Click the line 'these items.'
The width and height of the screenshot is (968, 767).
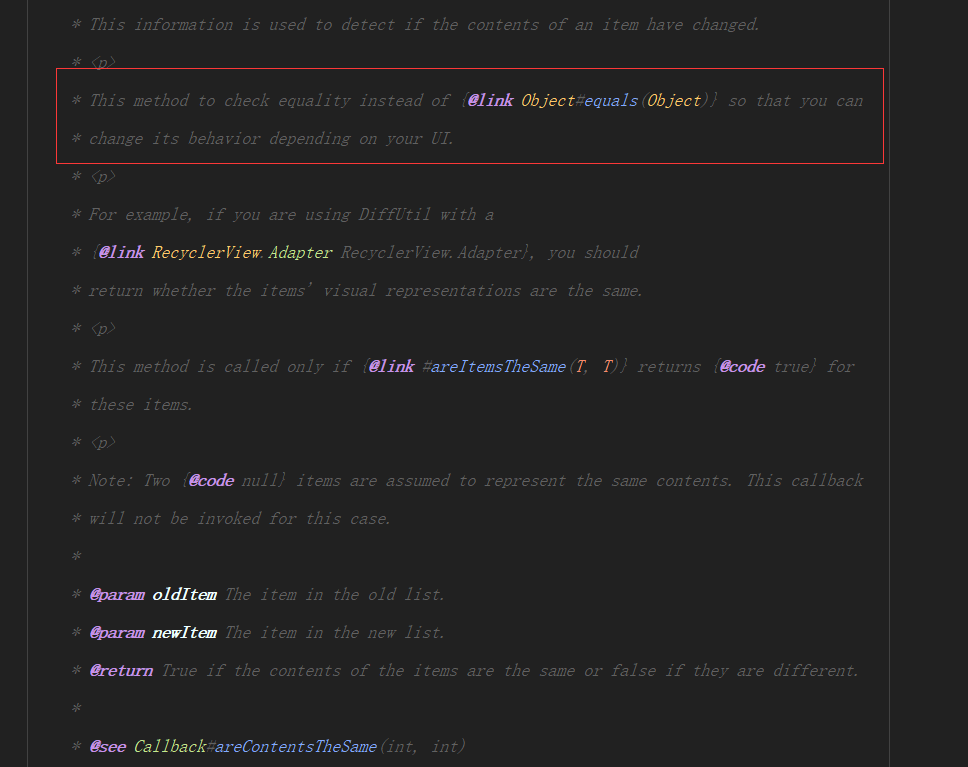click(x=141, y=404)
